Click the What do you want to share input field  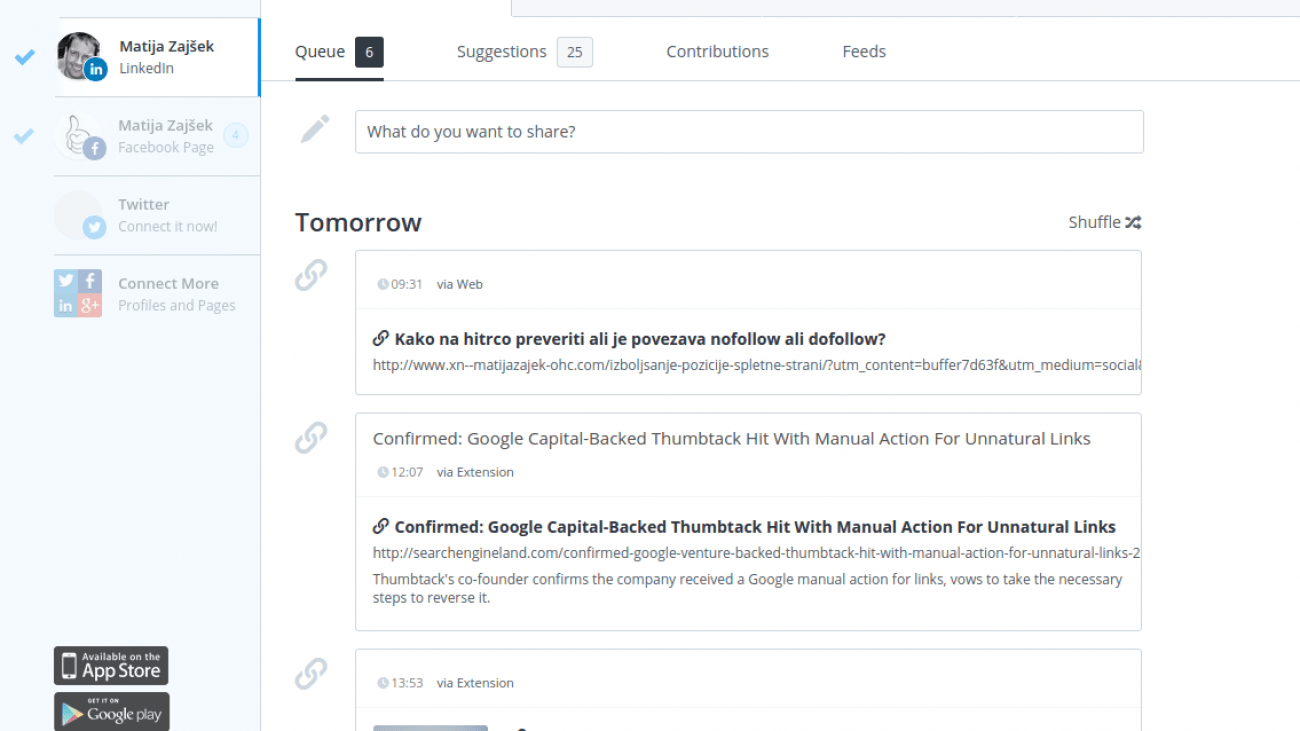click(x=749, y=131)
